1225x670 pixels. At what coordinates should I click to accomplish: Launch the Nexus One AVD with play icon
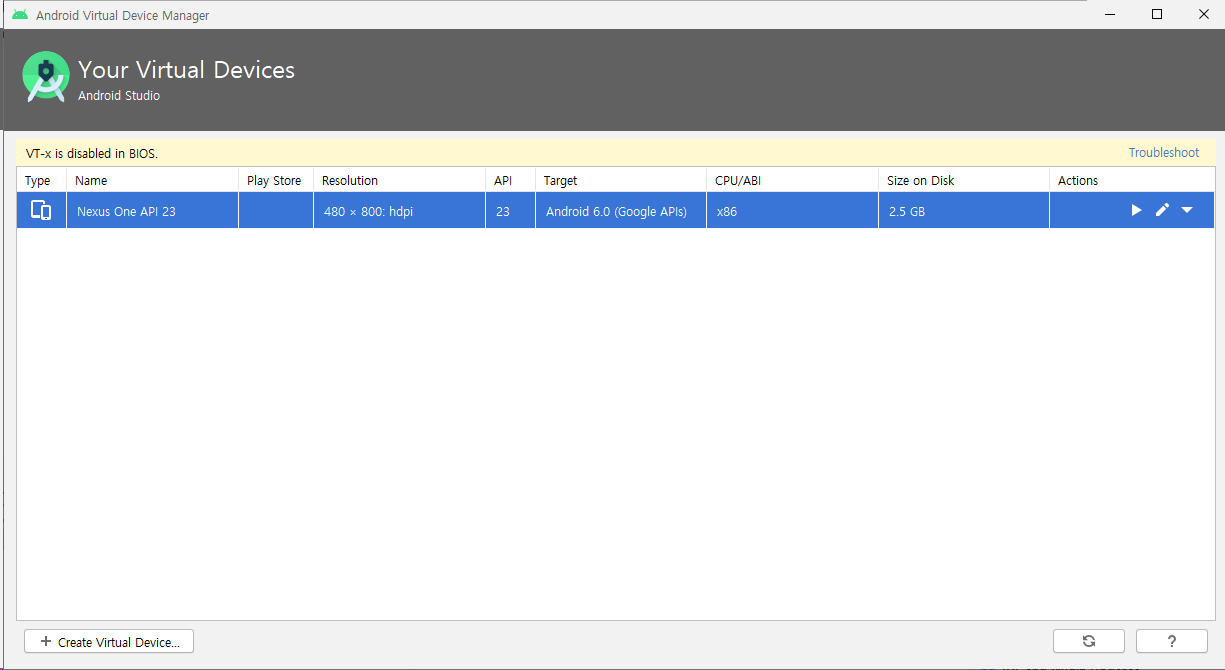click(1136, 210)
